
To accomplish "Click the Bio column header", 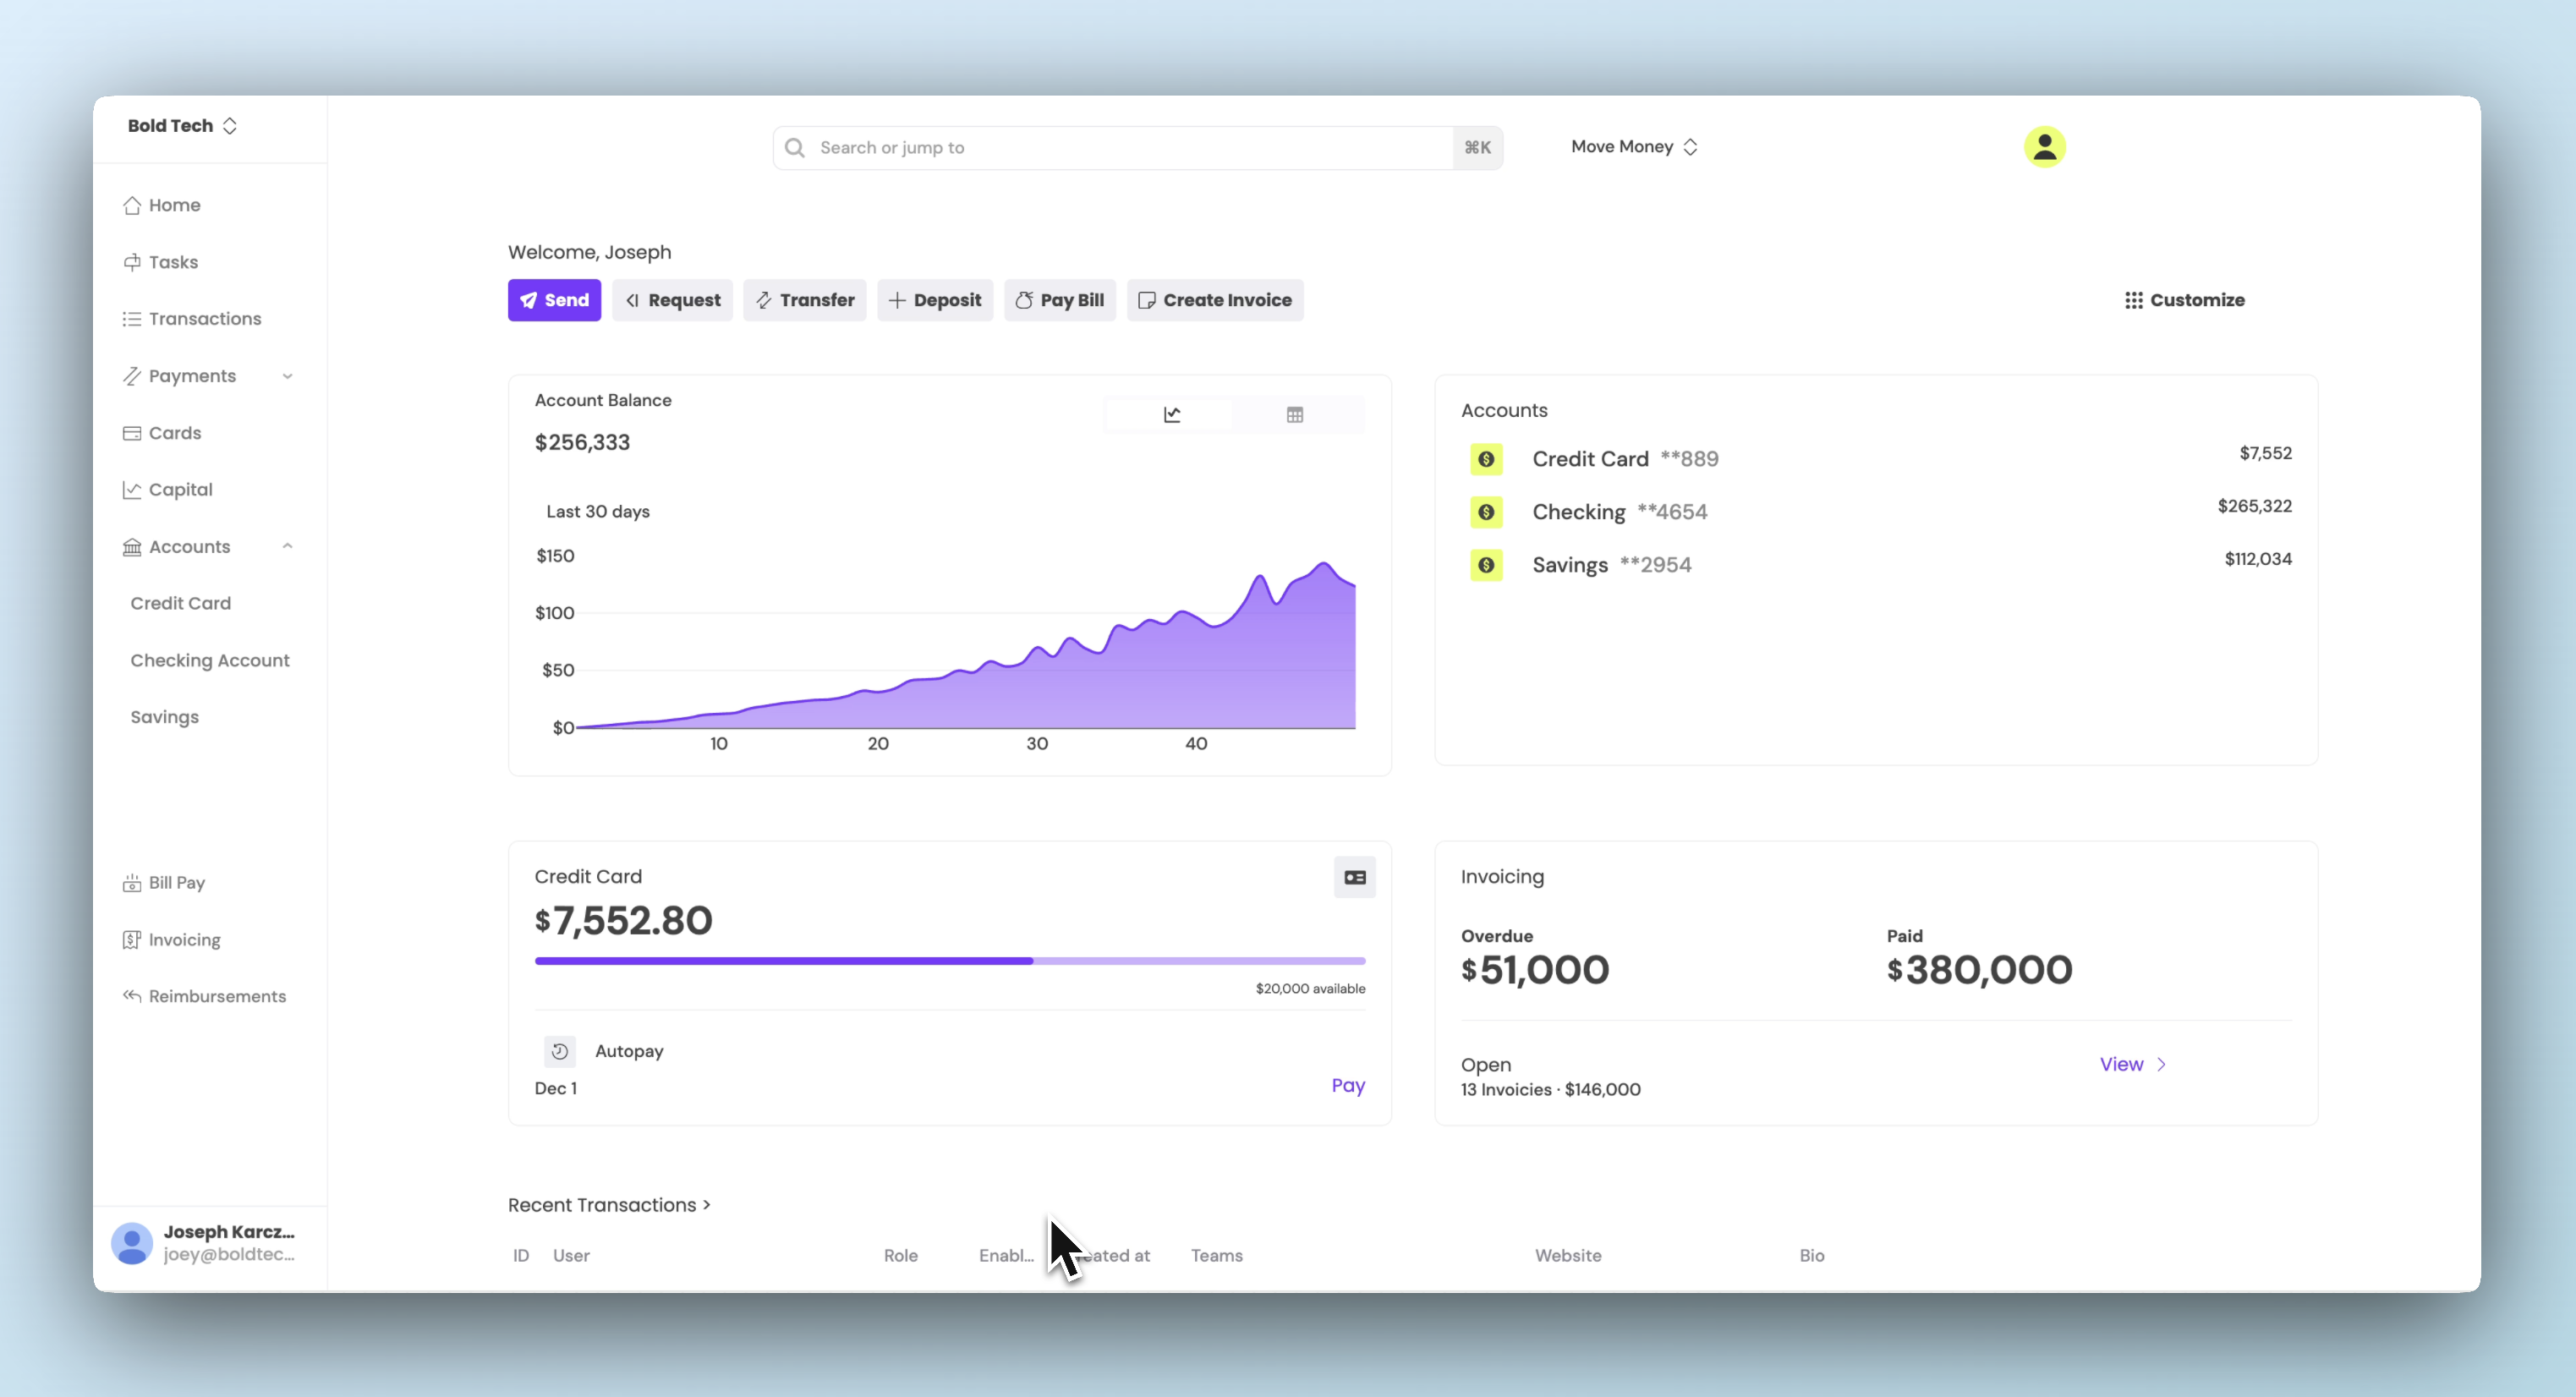I will click(x=1812, y=1255).
